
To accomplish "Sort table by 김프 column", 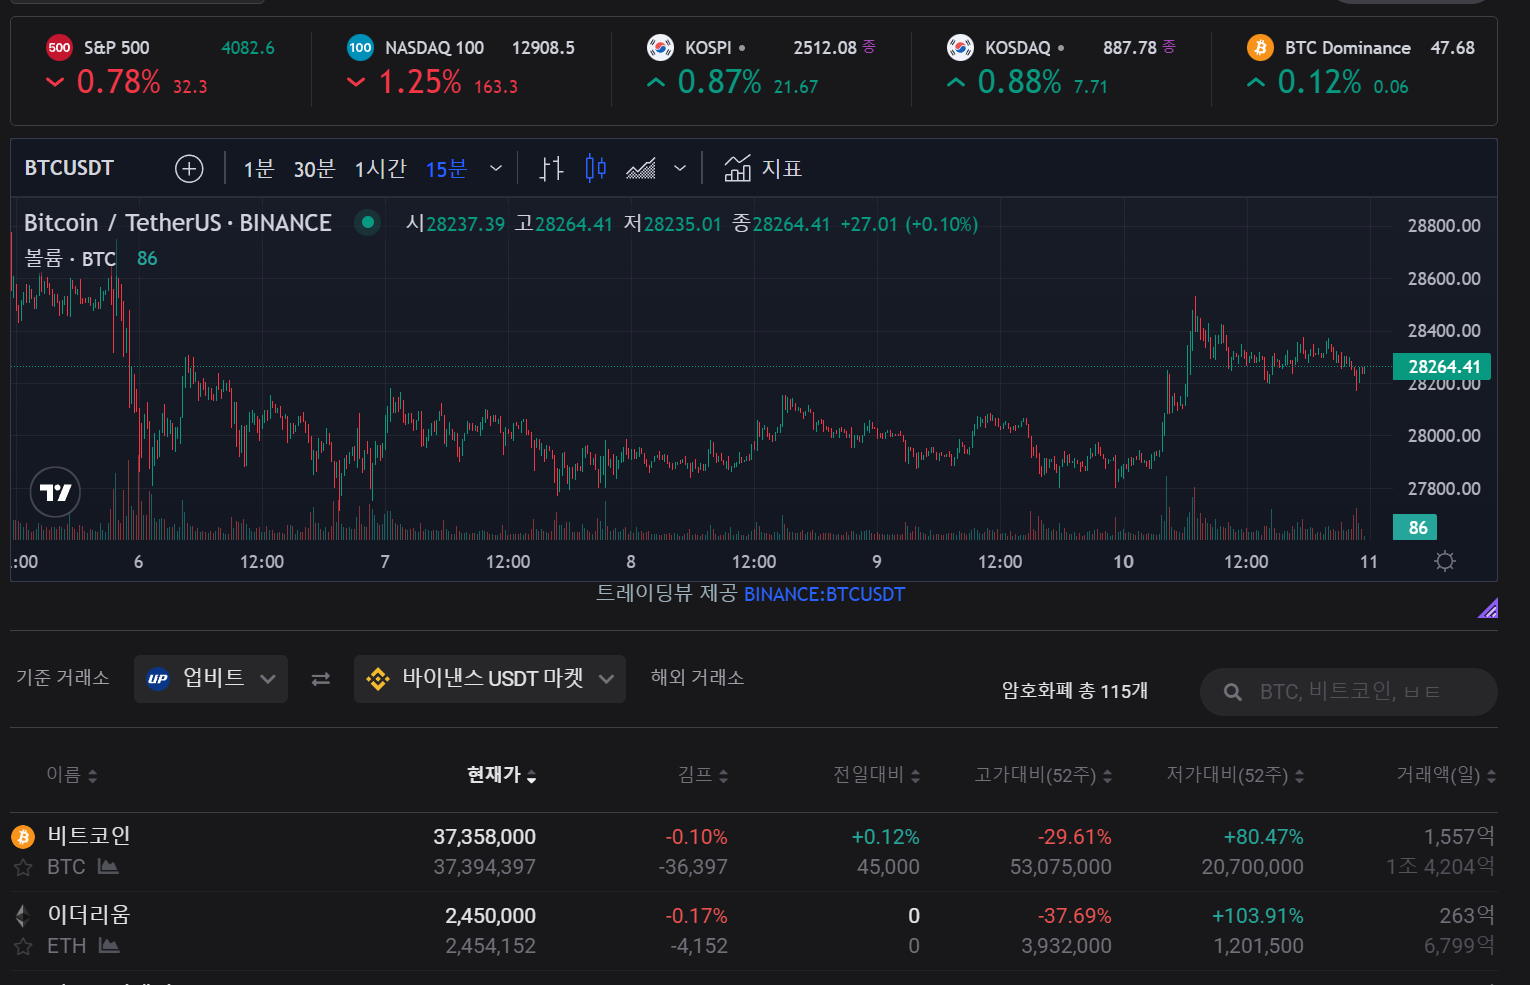I will point(703,775).
